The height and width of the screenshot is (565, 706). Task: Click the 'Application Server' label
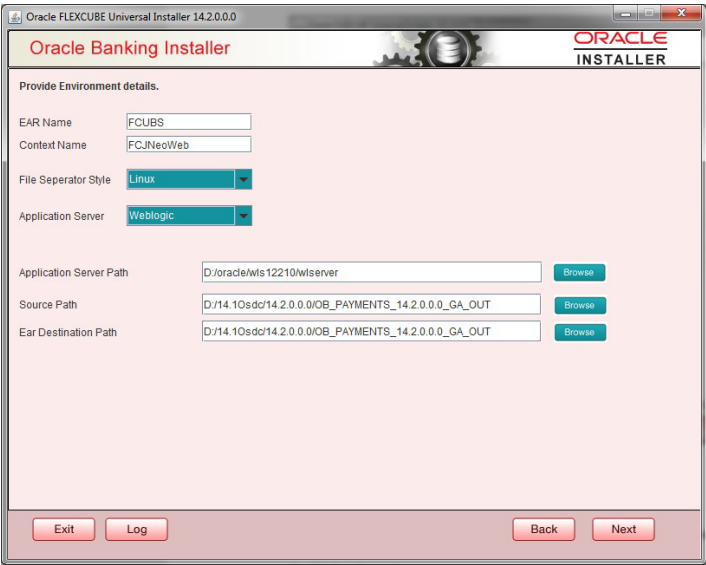coord(61,216)
